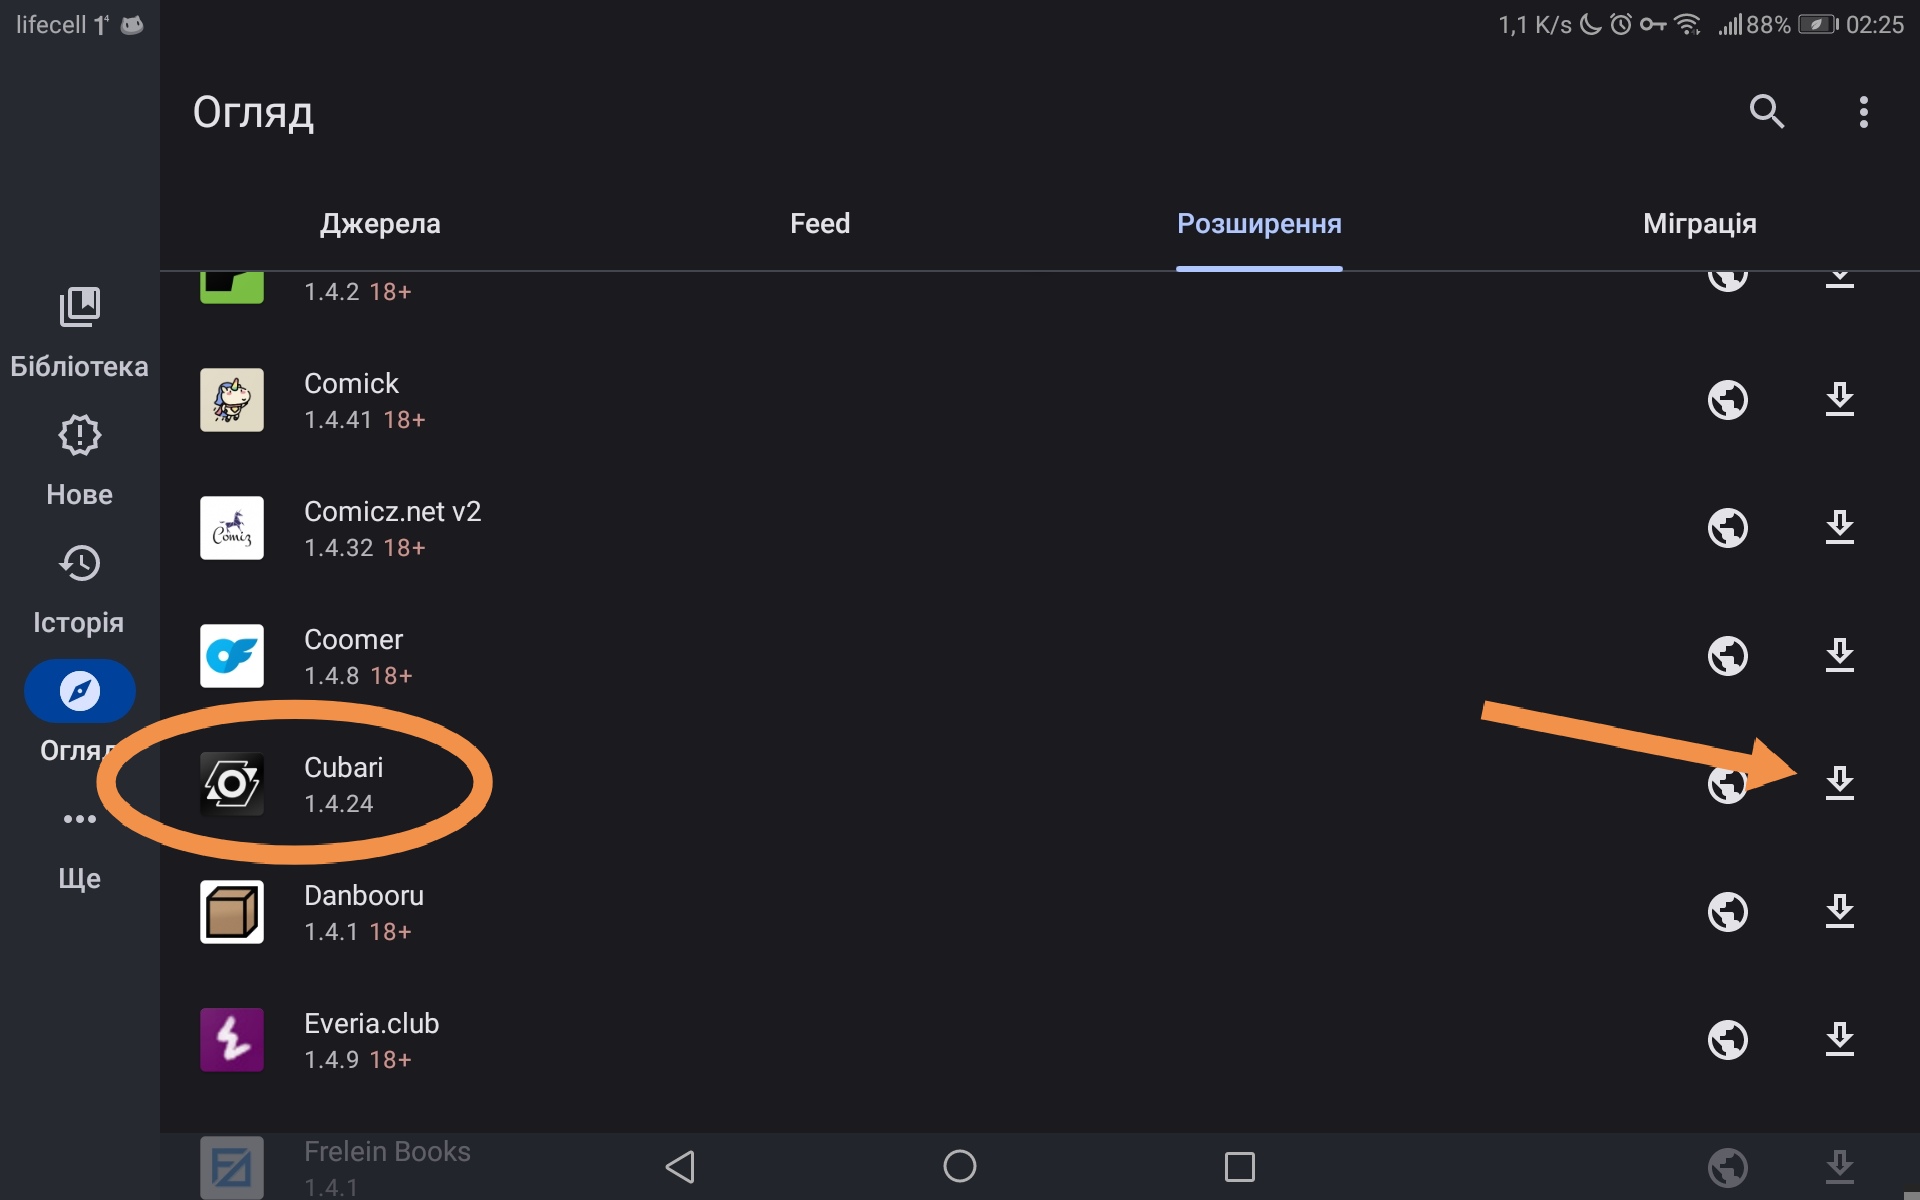Open Історія history section
The height and width of the screenshot is (1200, 1920).
79,590
